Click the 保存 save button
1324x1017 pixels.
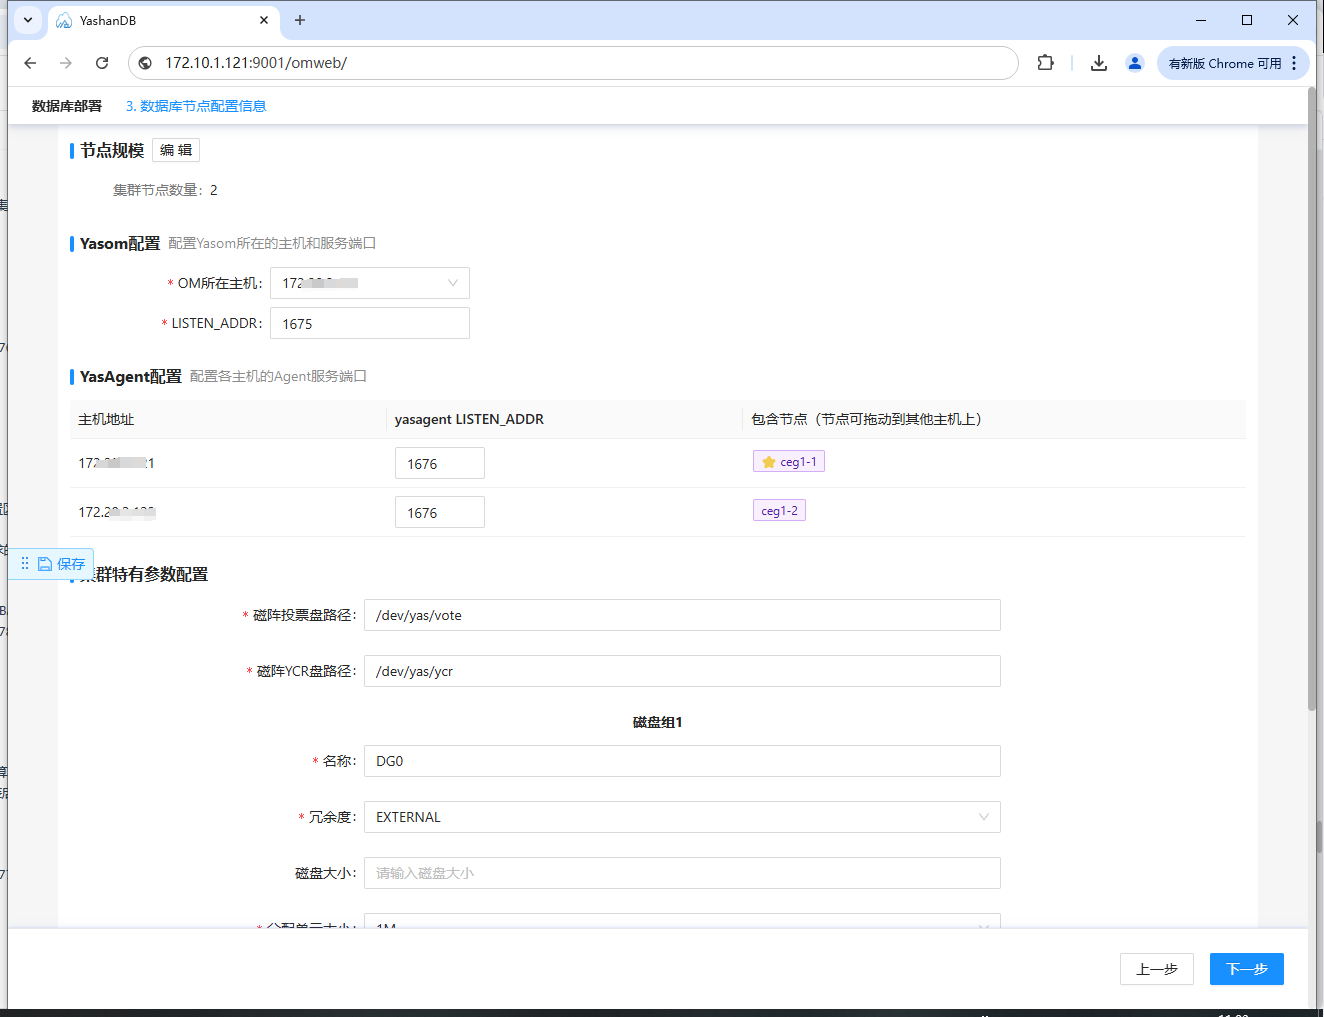(x=62, y=564)
